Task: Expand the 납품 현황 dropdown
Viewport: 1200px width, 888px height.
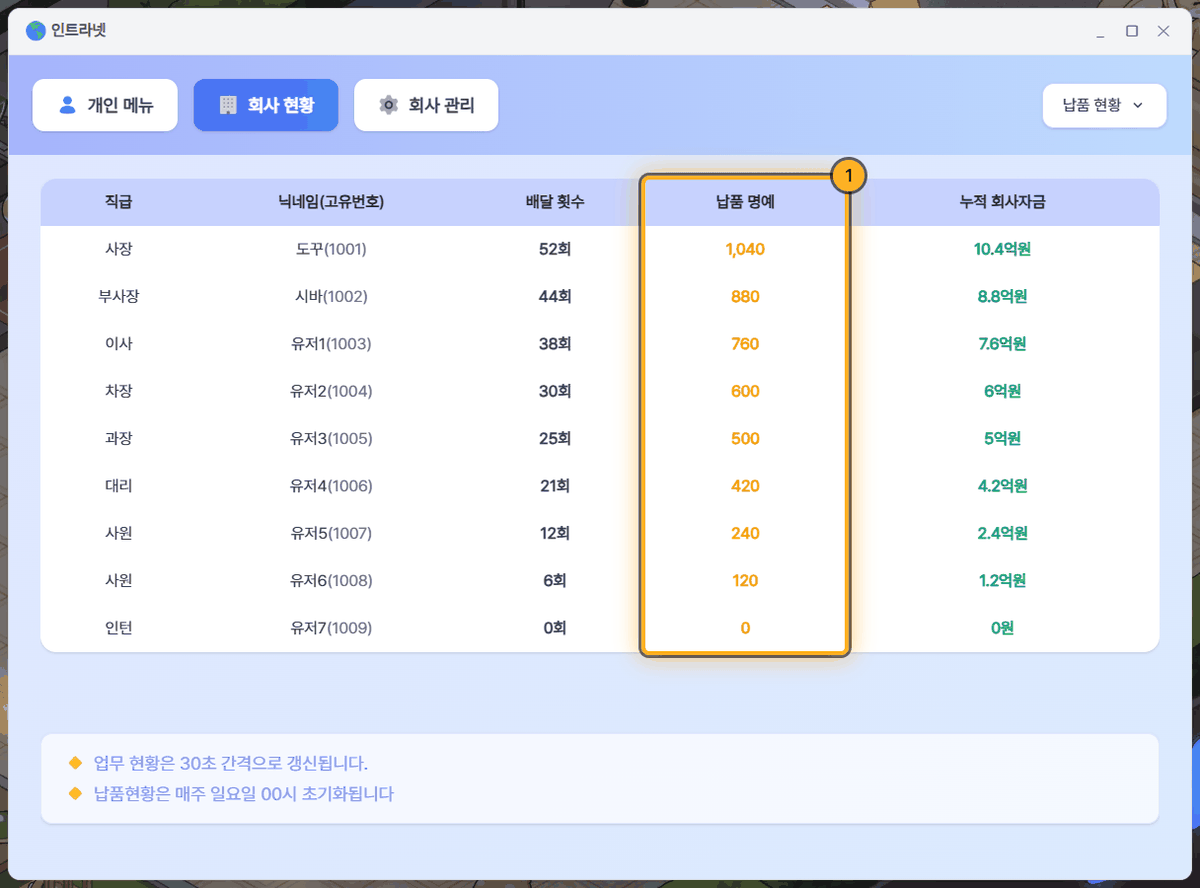Action: (x=1104, y=105)
